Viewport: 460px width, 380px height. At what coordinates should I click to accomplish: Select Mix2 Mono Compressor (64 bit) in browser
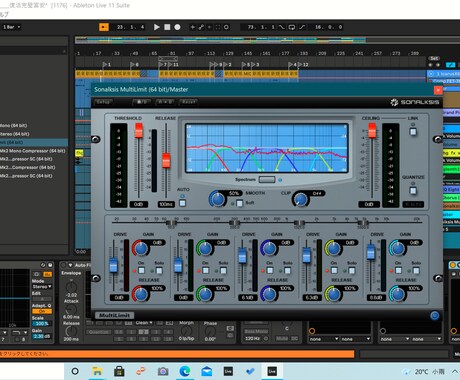(32, 151)
